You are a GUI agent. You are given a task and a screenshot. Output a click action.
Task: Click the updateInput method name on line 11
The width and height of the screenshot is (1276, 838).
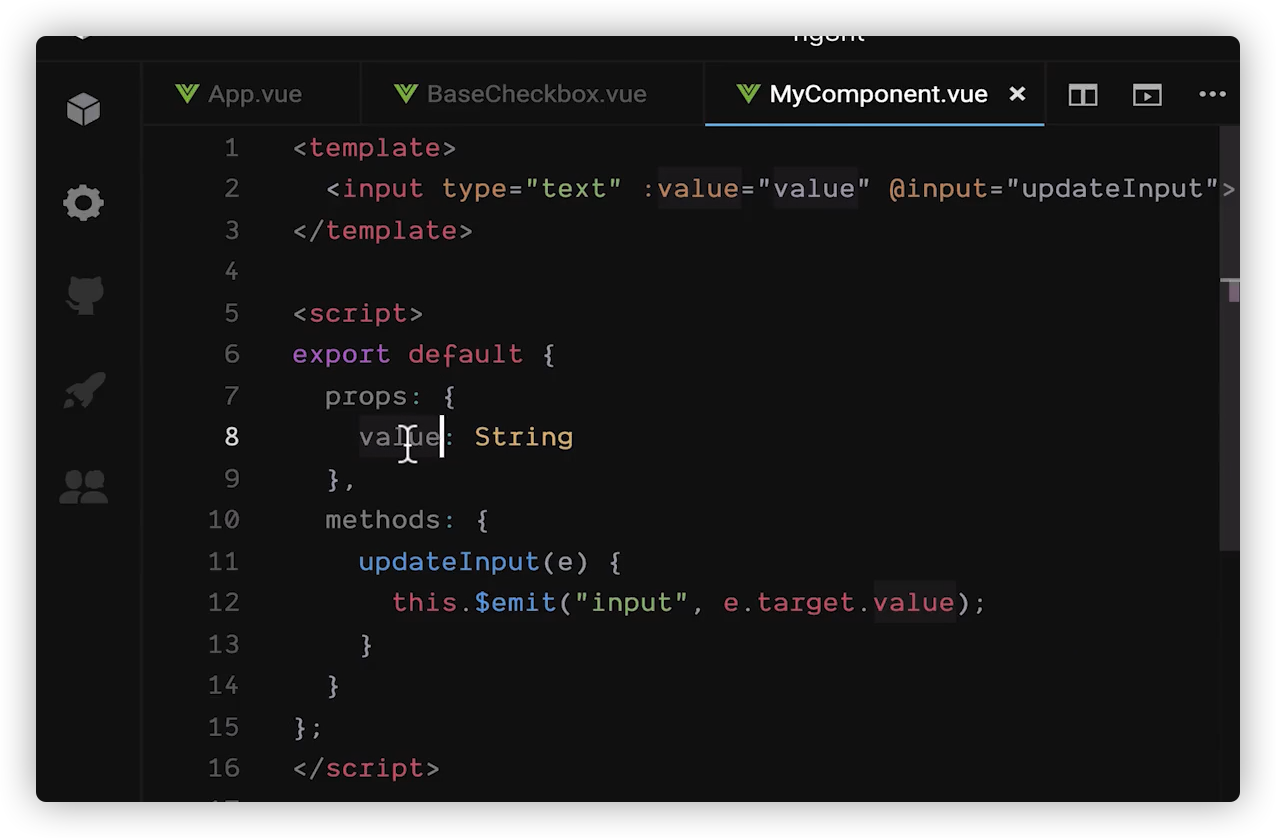pyautogui.click(x=449, y=561)
